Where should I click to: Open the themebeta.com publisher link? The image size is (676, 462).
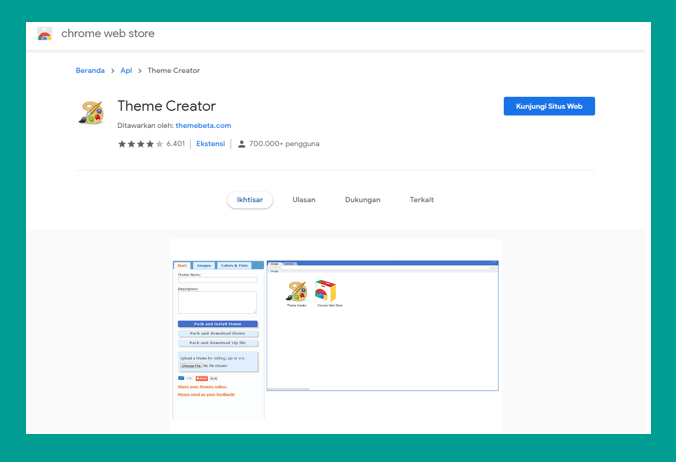point(203,125)
